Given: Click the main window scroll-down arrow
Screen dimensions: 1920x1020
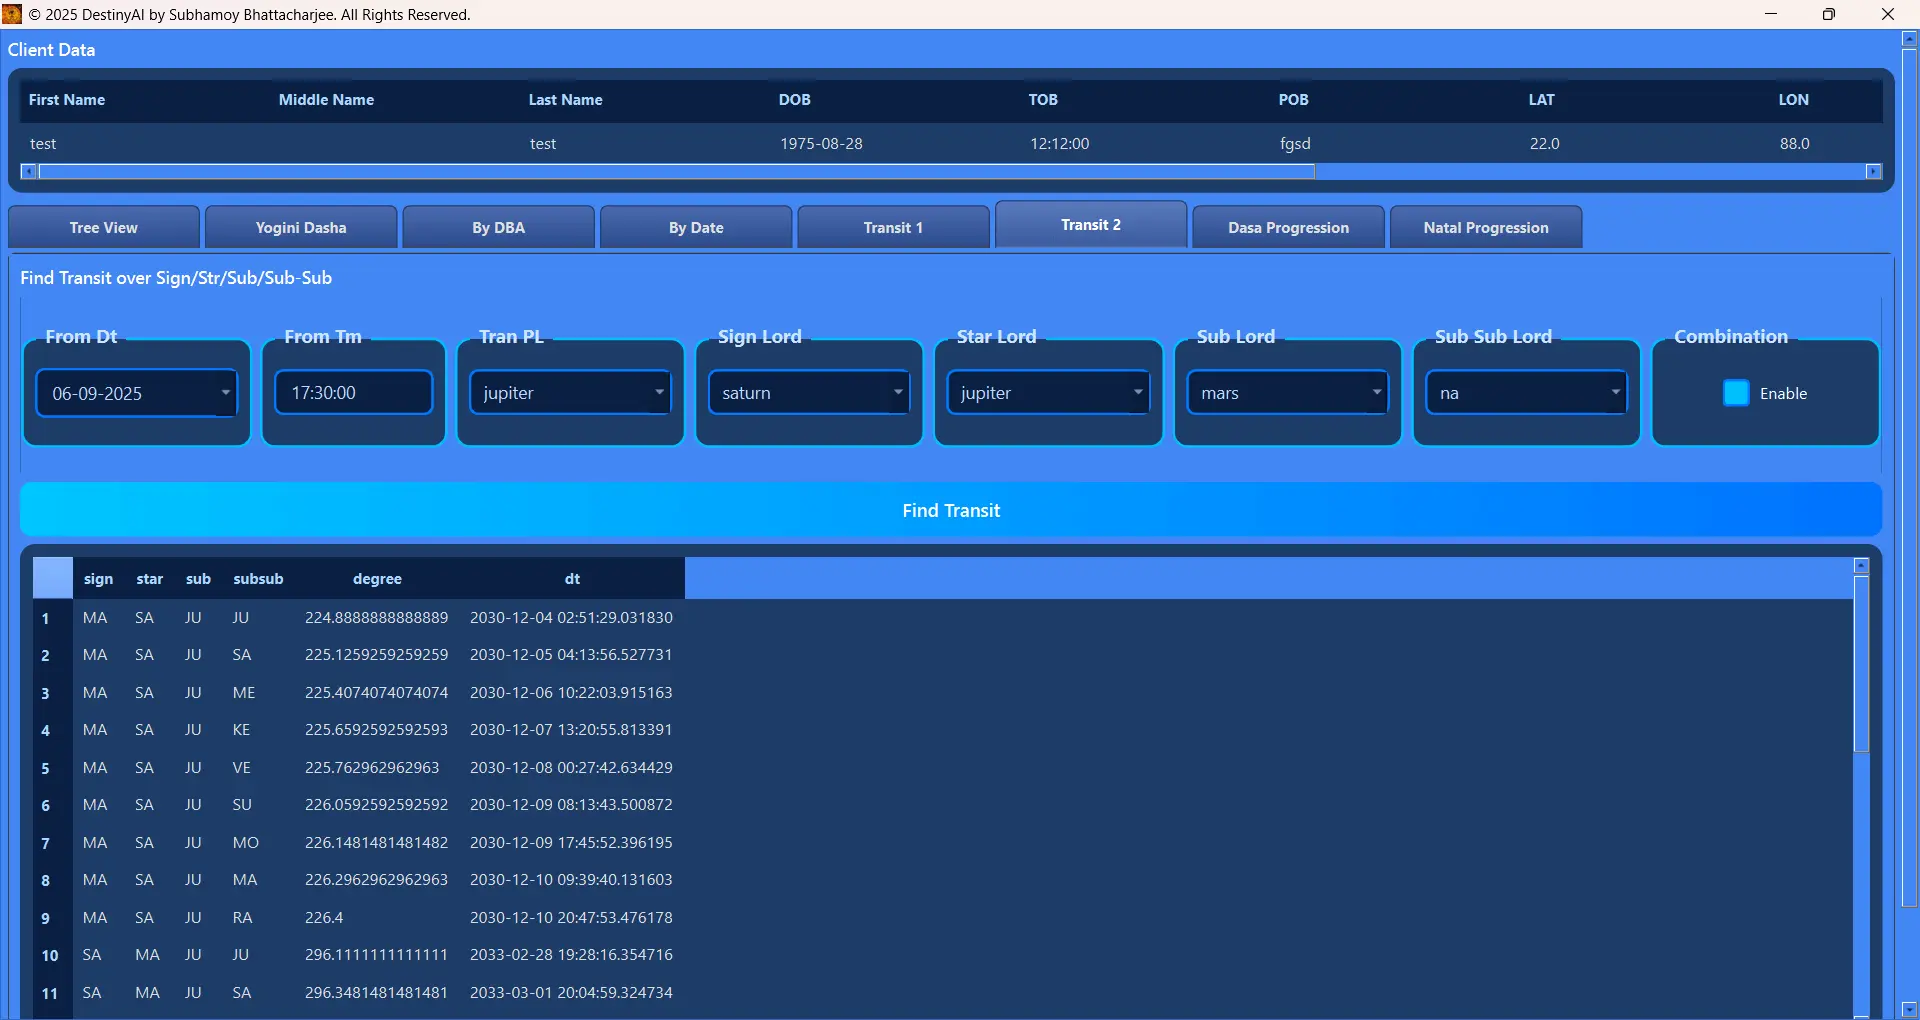Looking at the screenshot, I should click(x=1909, y=1009).
